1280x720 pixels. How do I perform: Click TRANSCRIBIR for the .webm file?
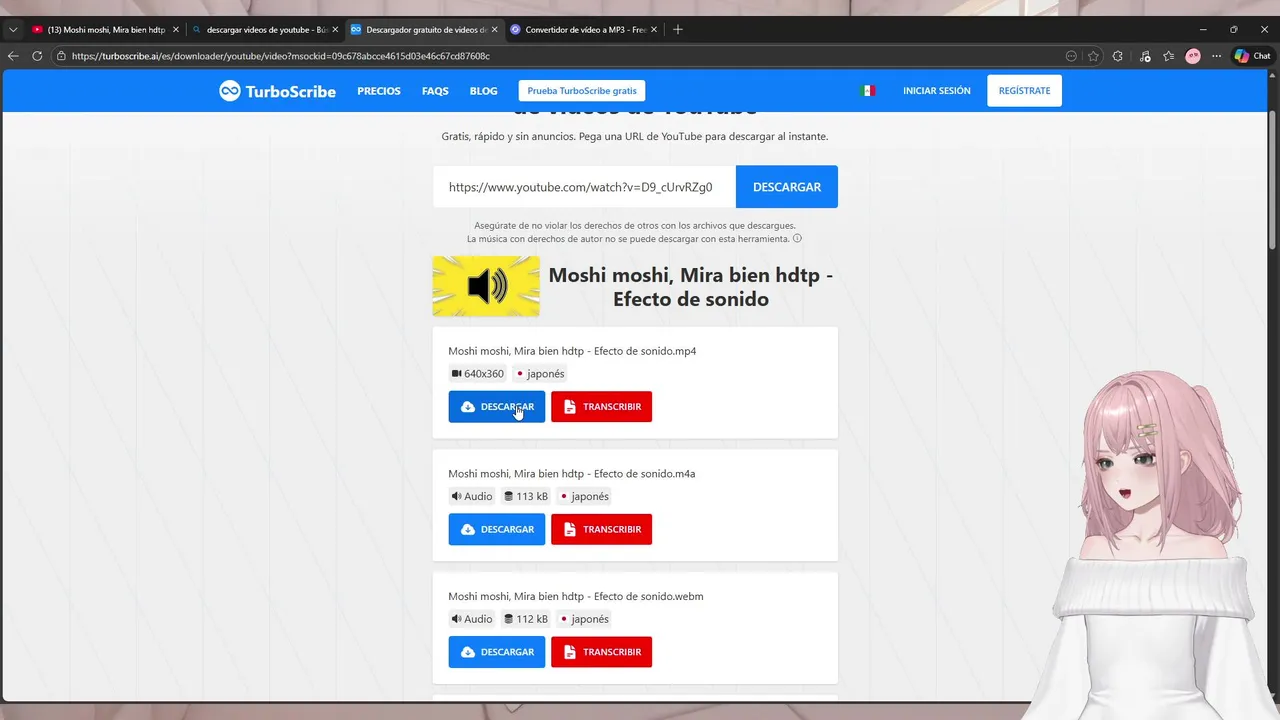(x=601, y=652)
